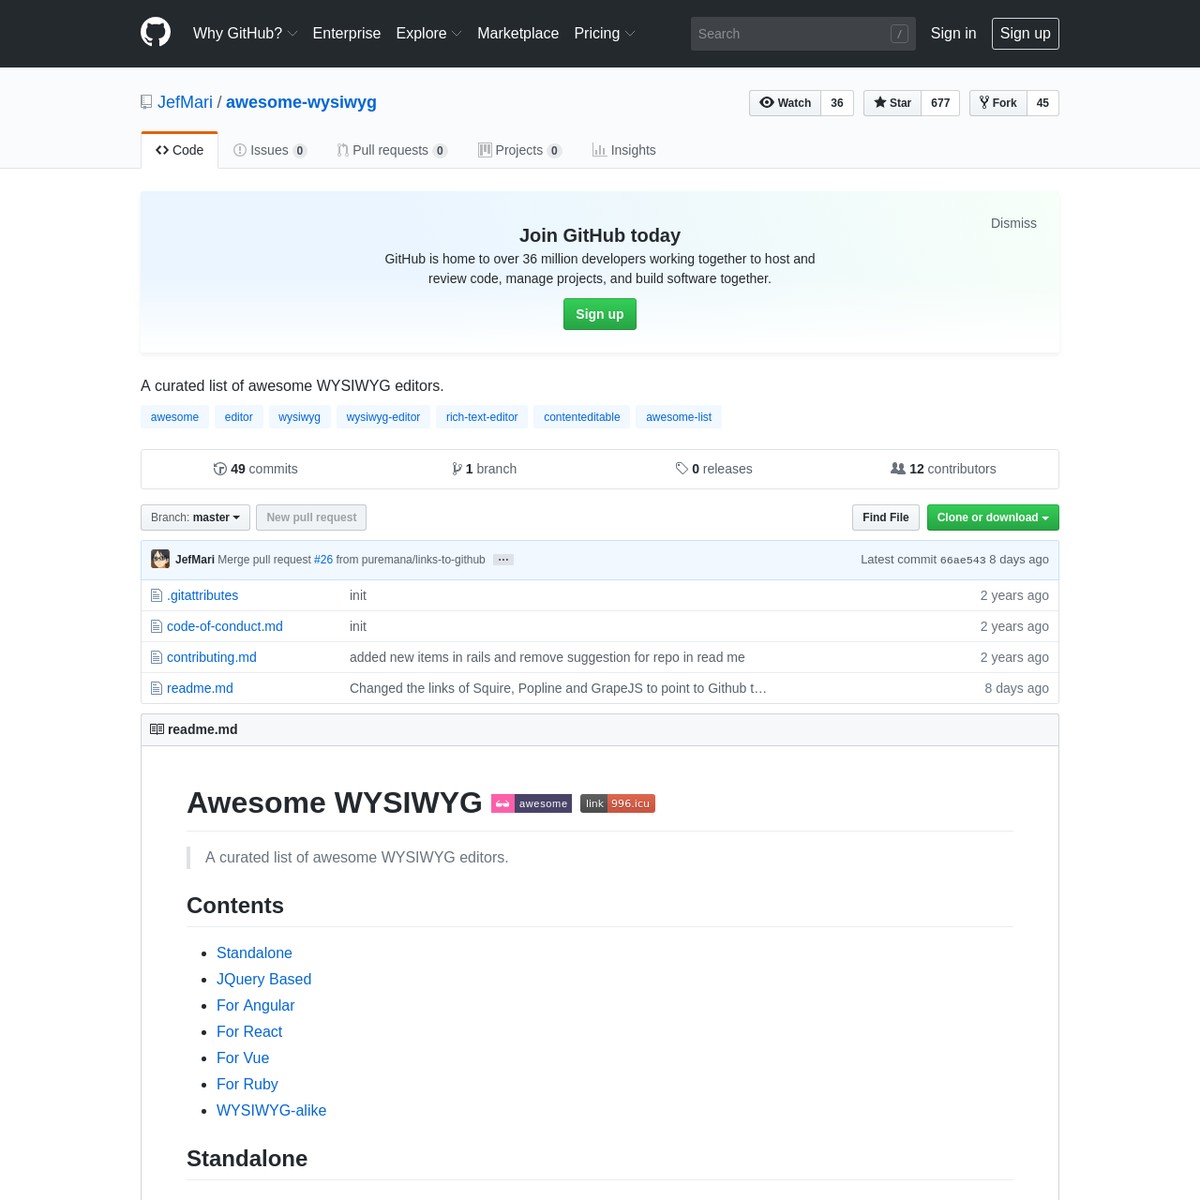The image size is (1200, 1200).
Task: Open the Why GitHub? dropdown menu
Action: [245, 33]
